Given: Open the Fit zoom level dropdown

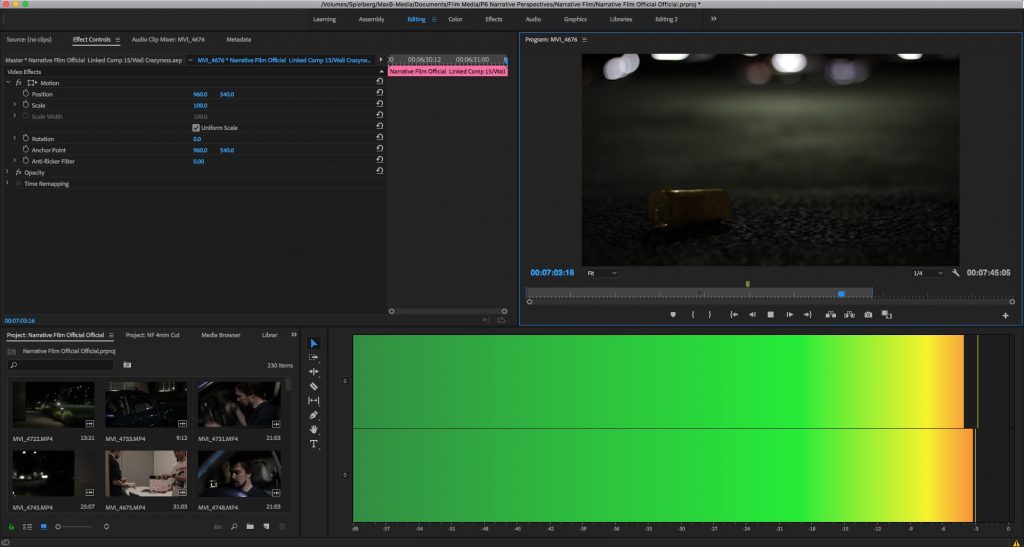Looking at the screenshot, I should (x=602, y=273).
